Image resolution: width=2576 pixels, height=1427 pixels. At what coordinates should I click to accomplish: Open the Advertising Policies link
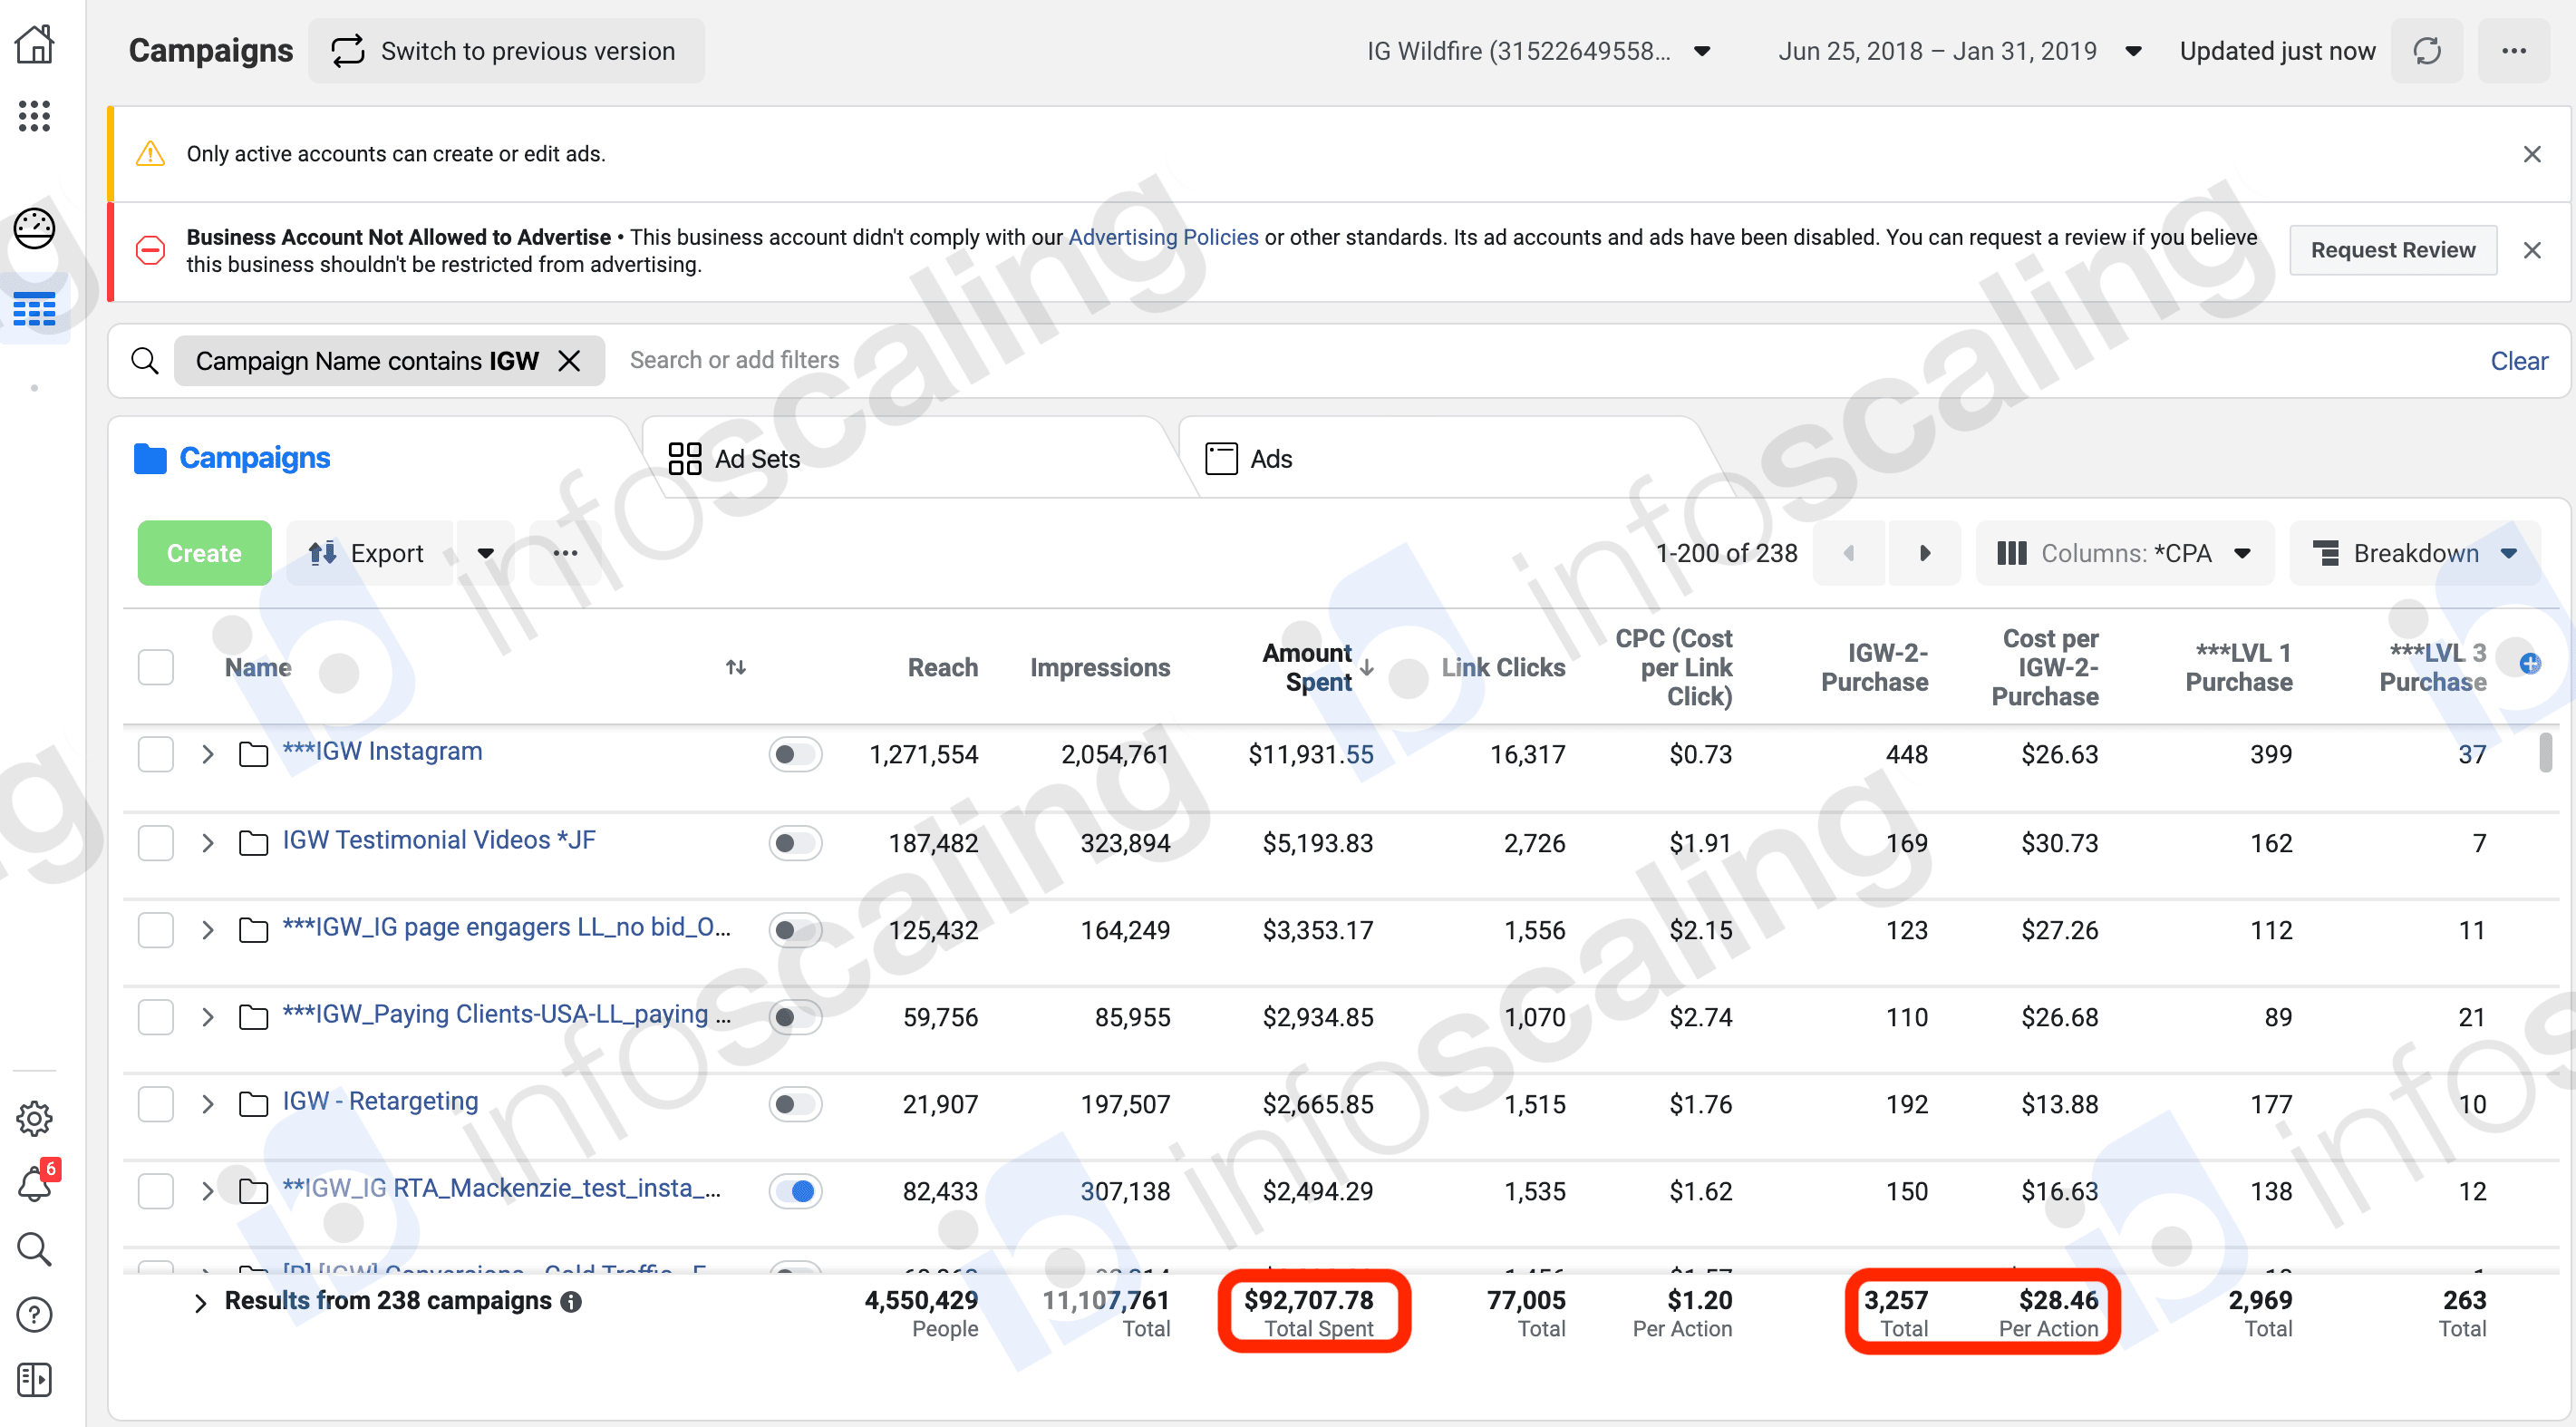1163,237
